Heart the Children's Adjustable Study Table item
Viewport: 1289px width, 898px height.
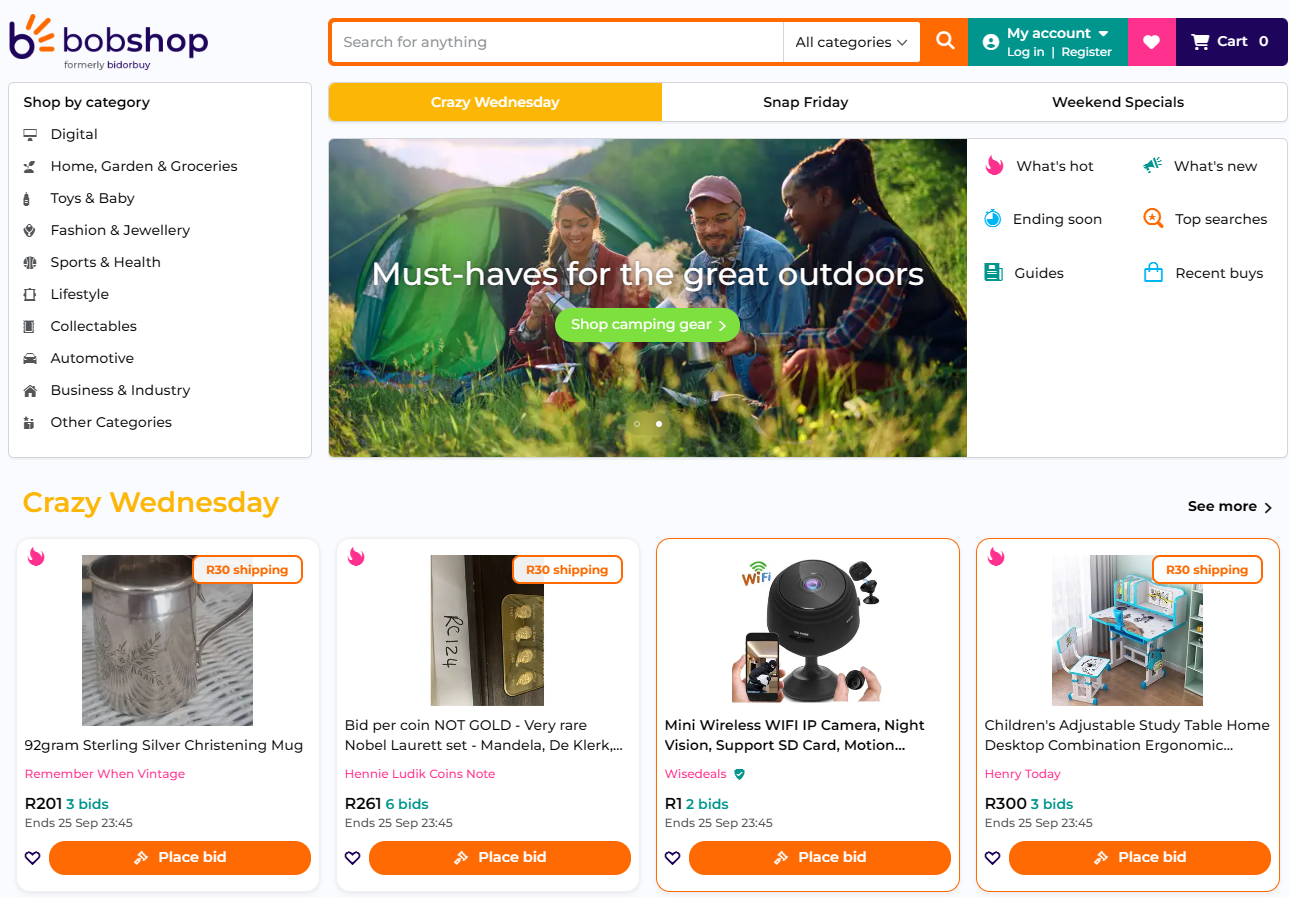[x=993, y=858]
